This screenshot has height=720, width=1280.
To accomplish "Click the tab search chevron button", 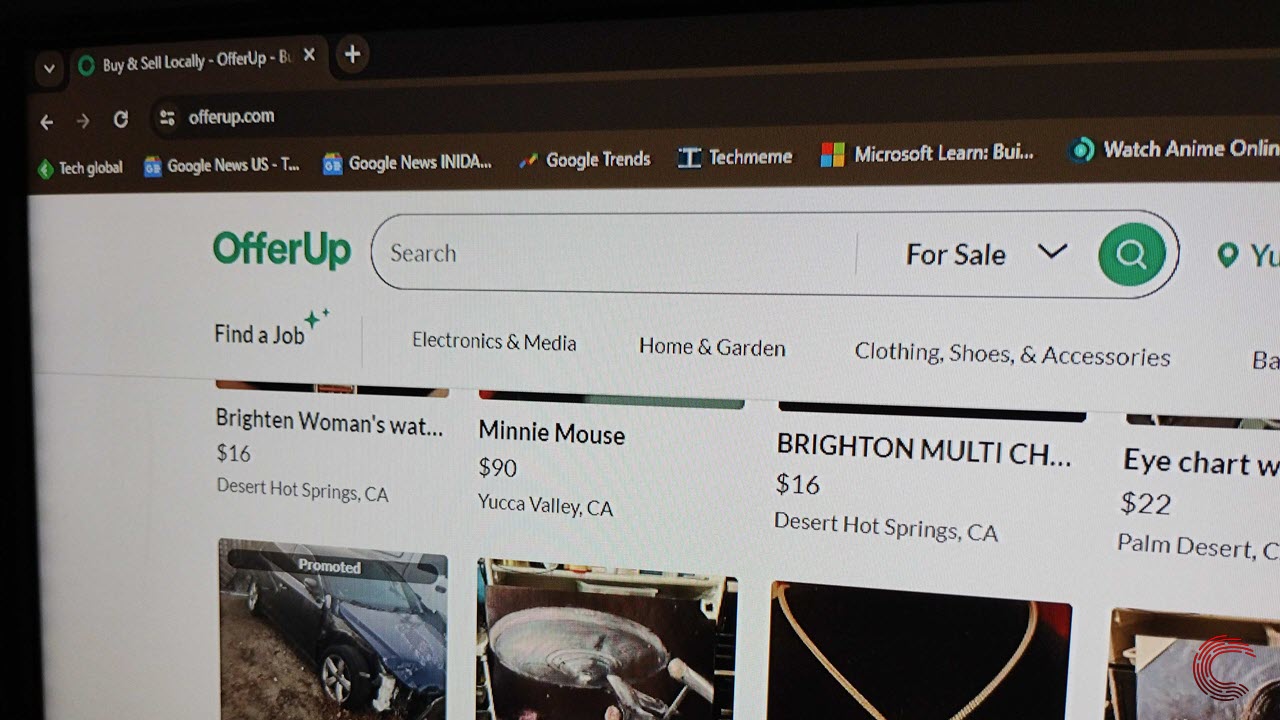I will [48, 69].
